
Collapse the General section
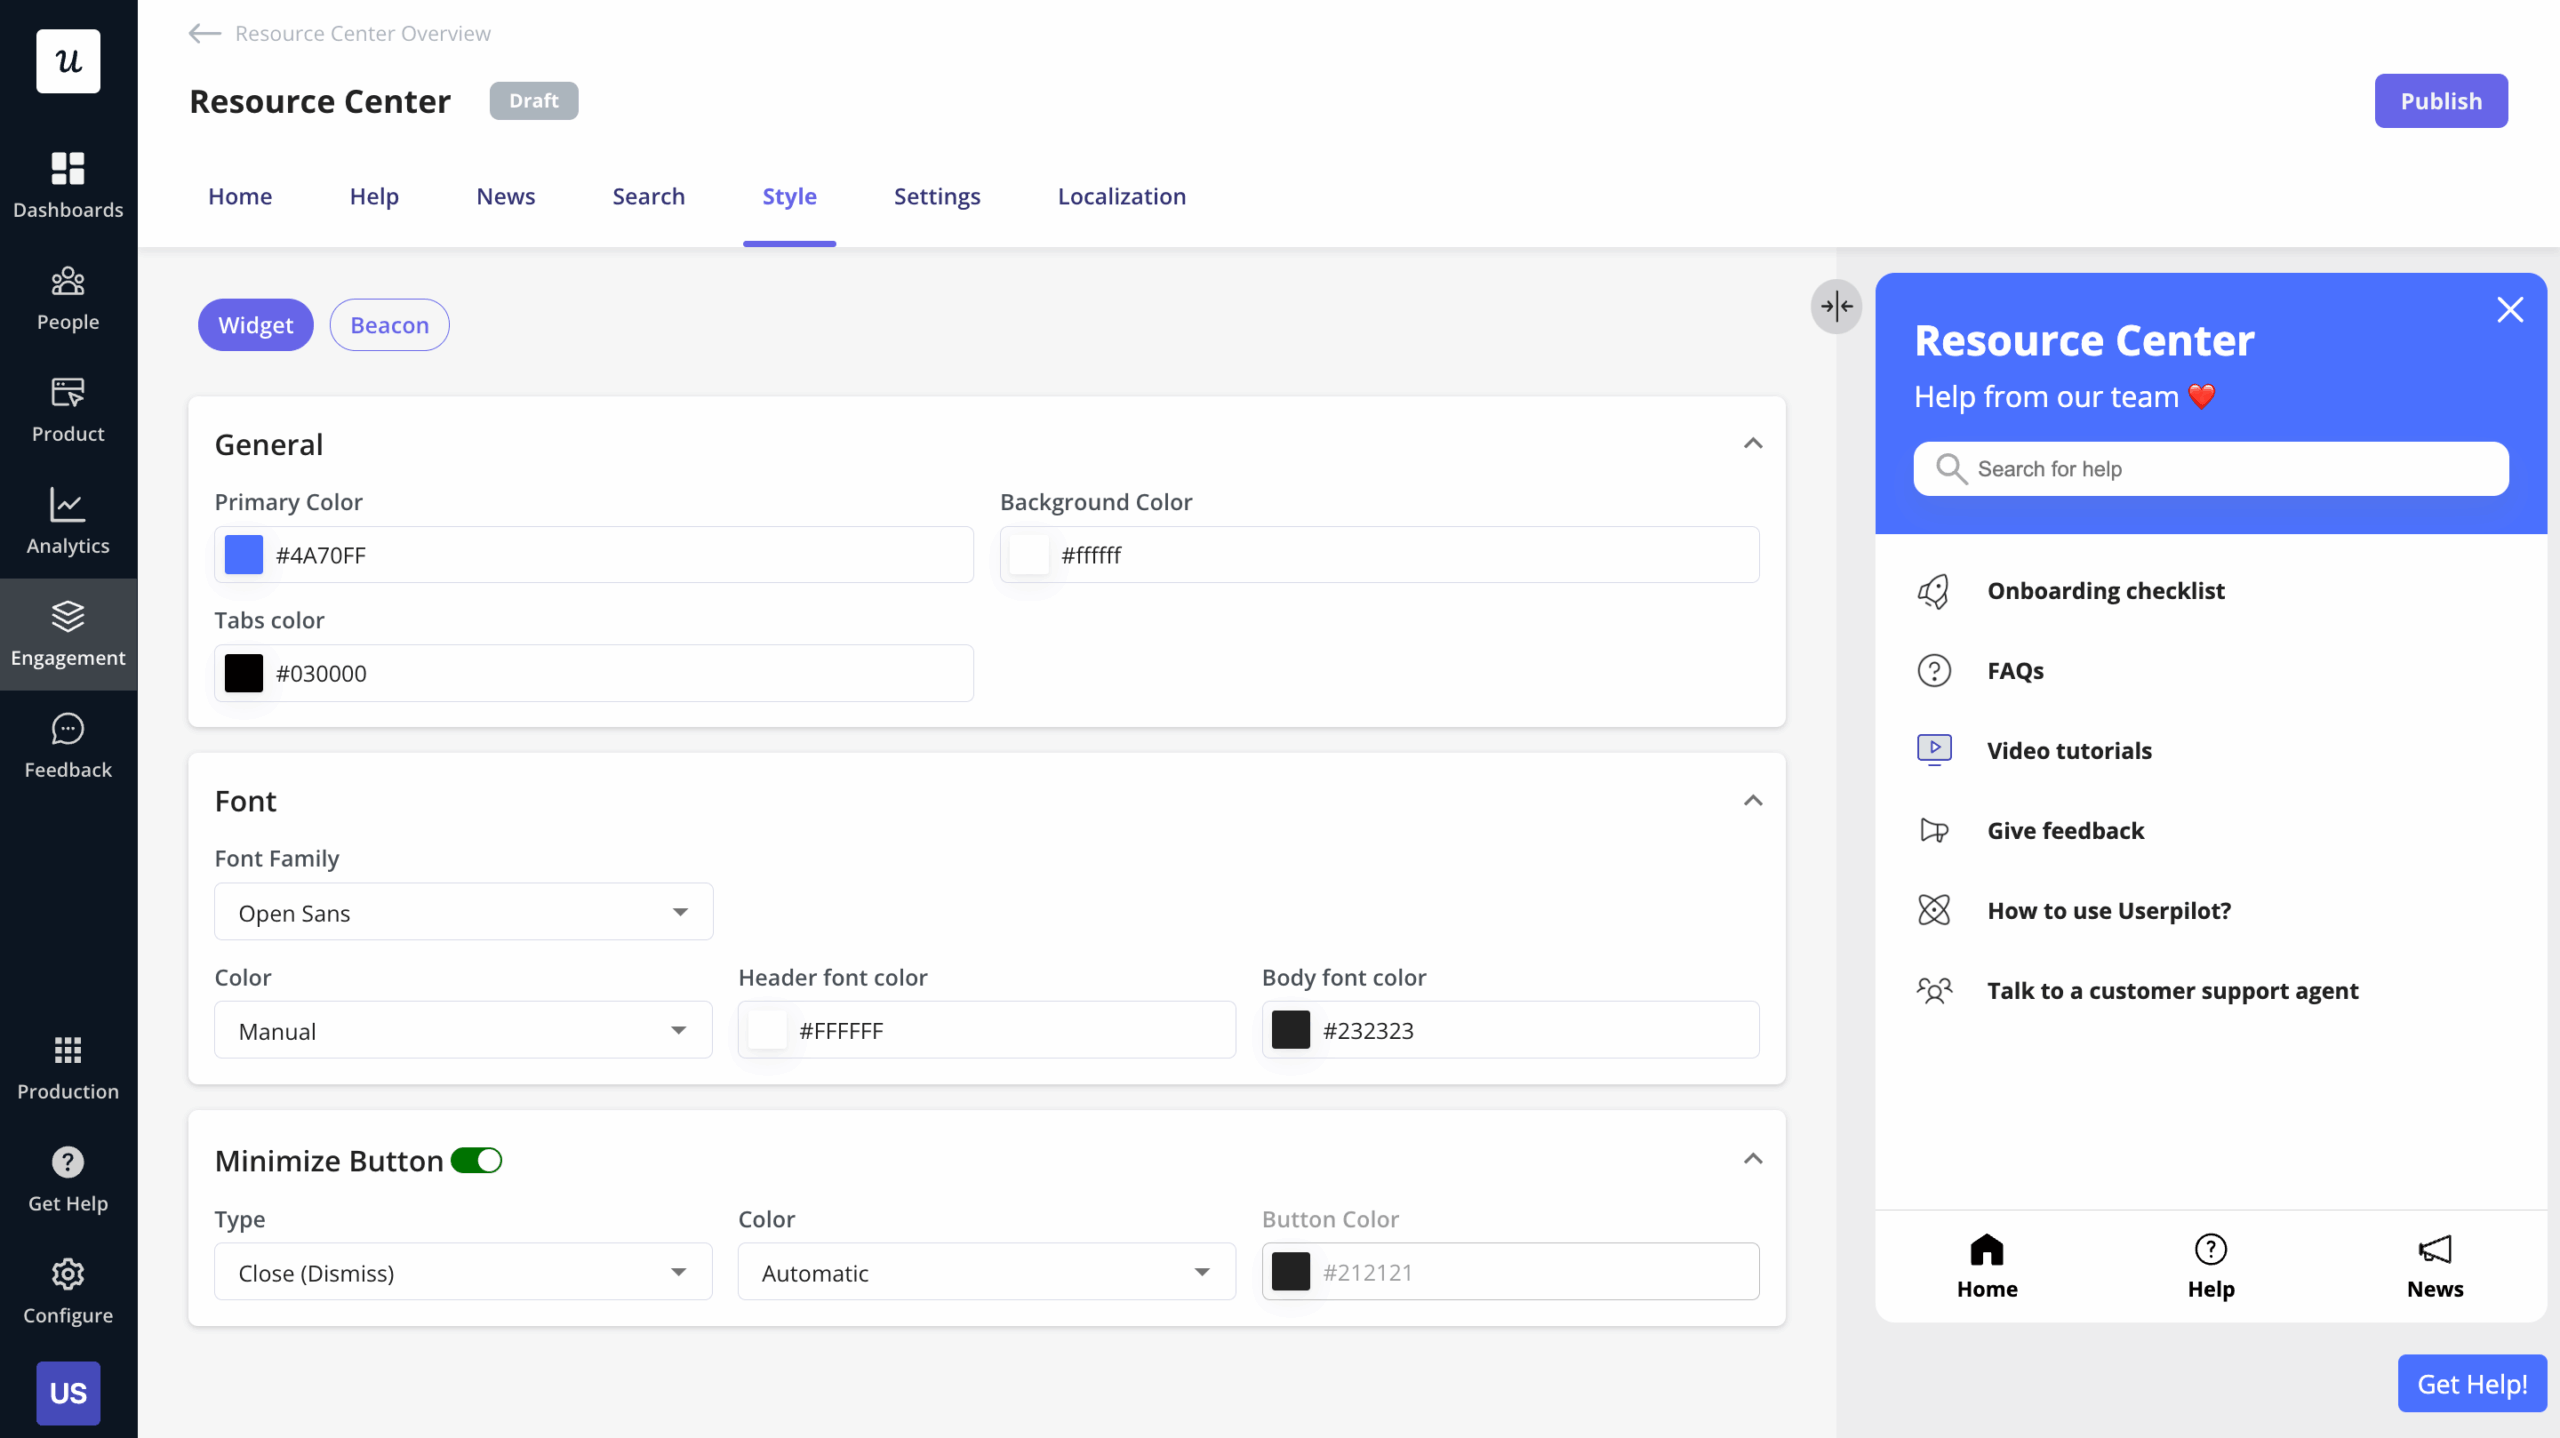coord(1753,443)
